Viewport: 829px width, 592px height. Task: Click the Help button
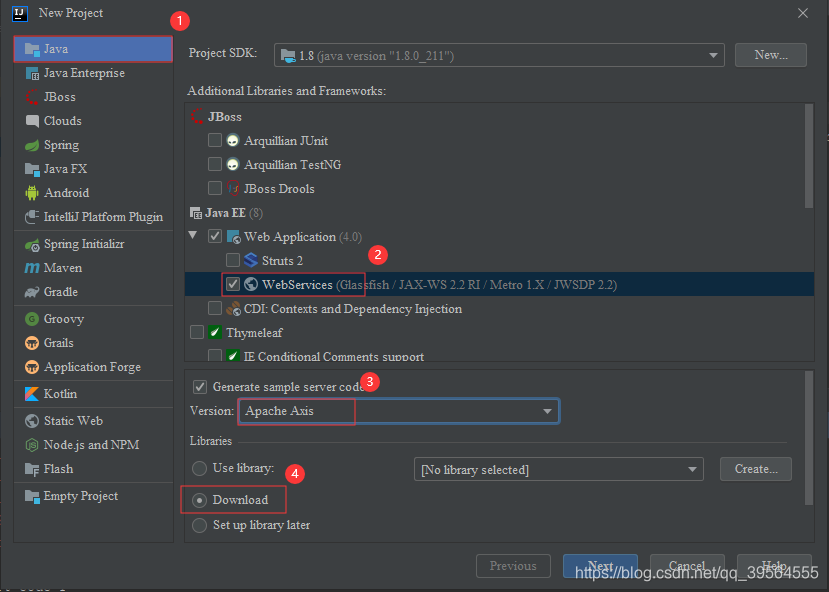774,566
